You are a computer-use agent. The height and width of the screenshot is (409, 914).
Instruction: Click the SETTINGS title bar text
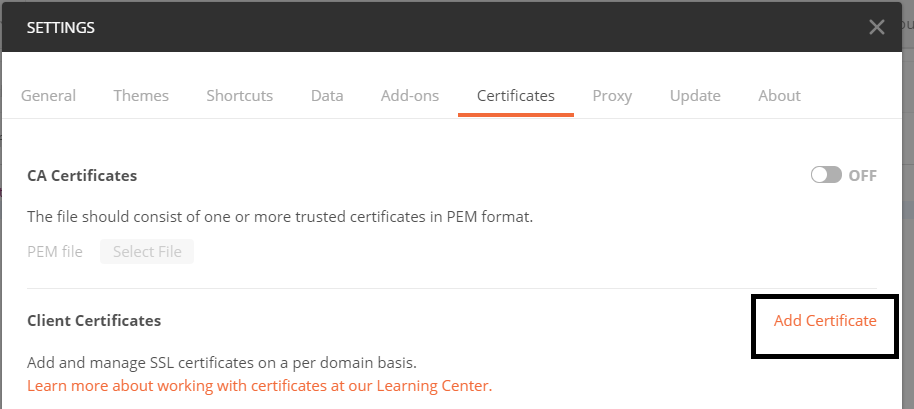(x=61, y=28)
